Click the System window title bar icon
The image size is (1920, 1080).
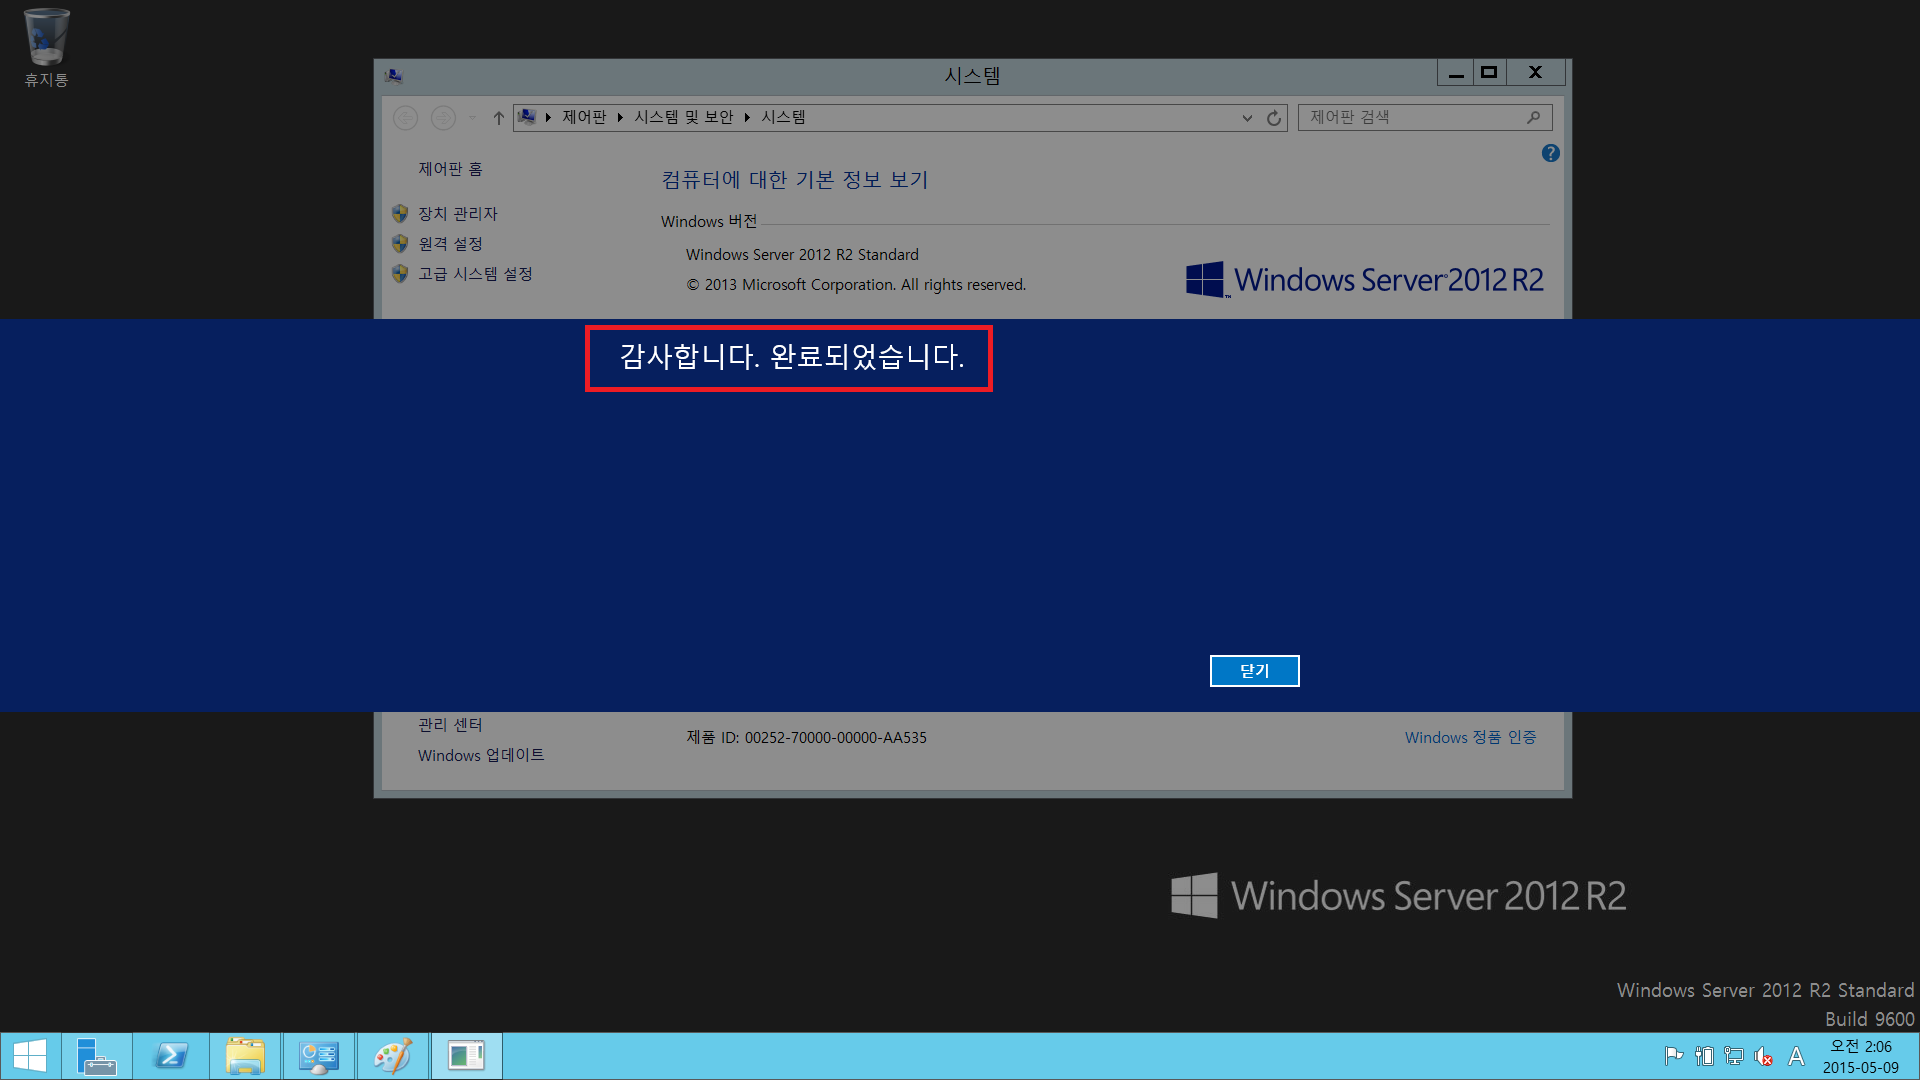(394, 75)
